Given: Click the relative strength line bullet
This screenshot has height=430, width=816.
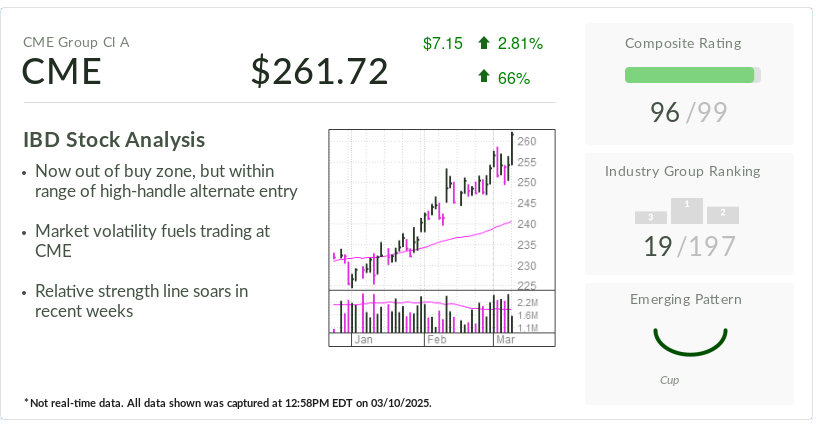Looking at the screenshot, I should (142, 301).
